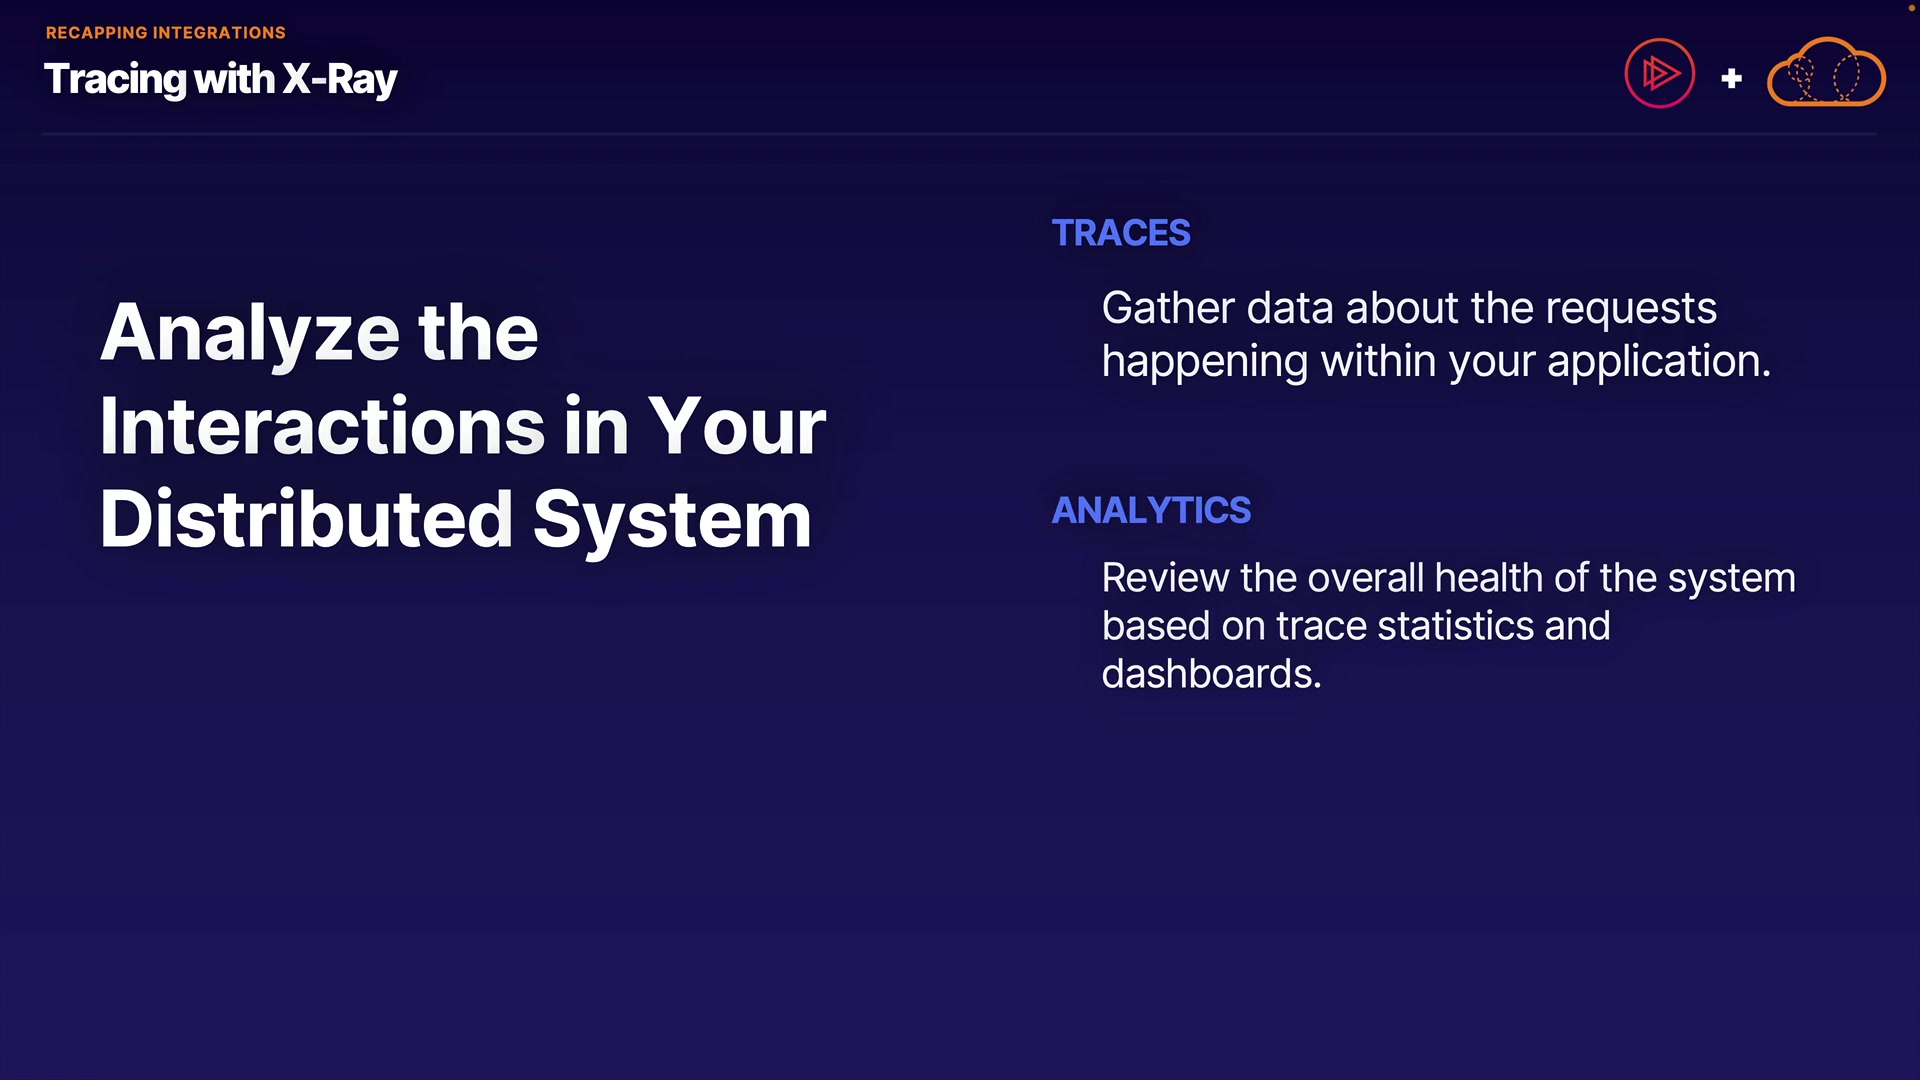Click the word 'dashboards.' in the Analytics description
The height and width of the screenshot is (1080, 1920).
(1211, 674)
